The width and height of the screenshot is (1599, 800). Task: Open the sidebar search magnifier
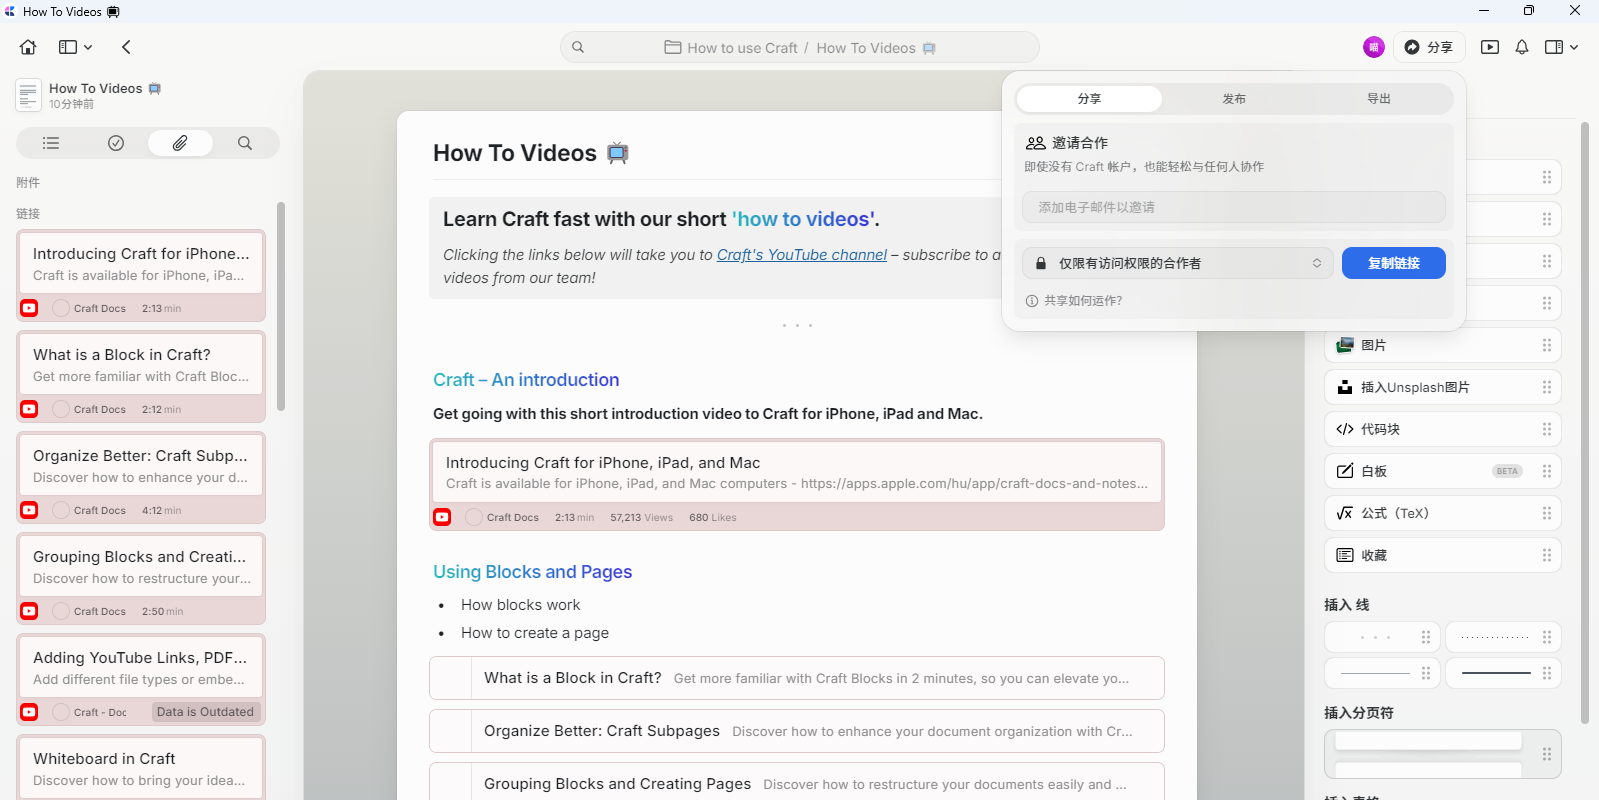pyautogui.click(x=245, y=143)
